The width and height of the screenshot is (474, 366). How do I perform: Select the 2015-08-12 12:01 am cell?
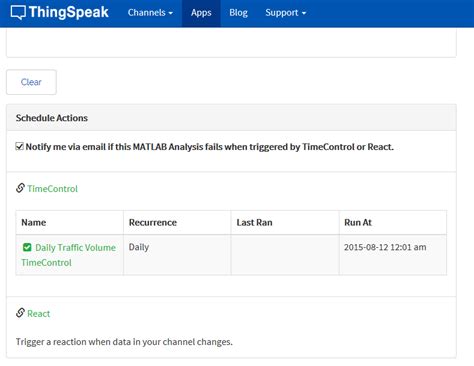pyautogui.click(x=393, y=255)
